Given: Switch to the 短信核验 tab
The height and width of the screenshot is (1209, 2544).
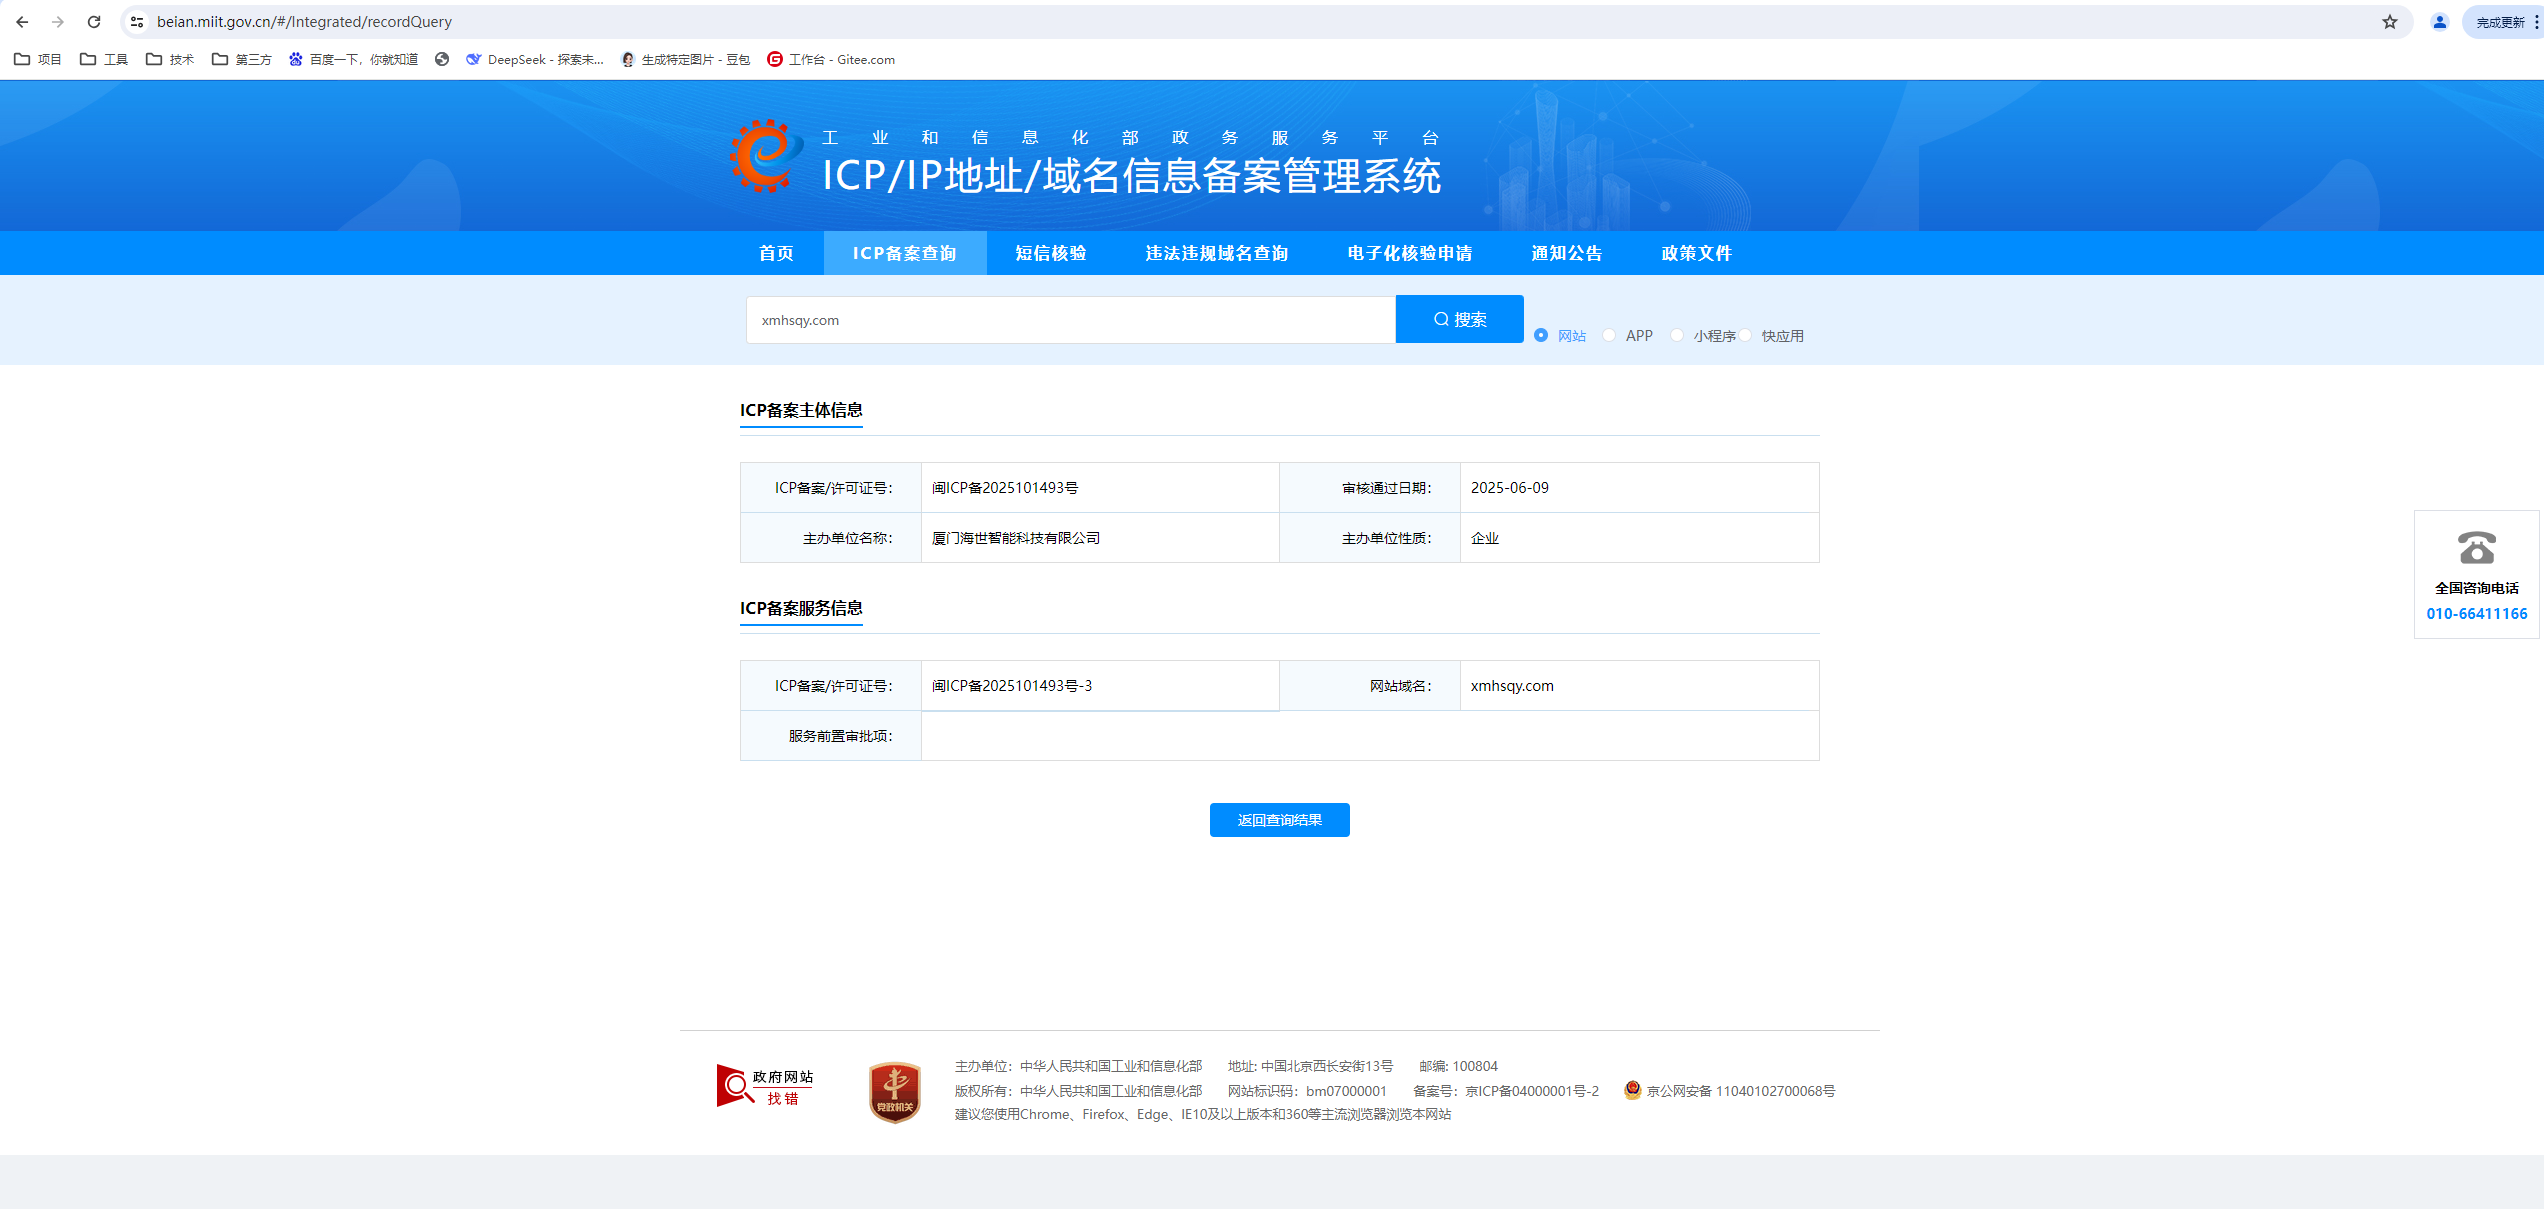Looking at the screenshot, I should click(1050, 253).
